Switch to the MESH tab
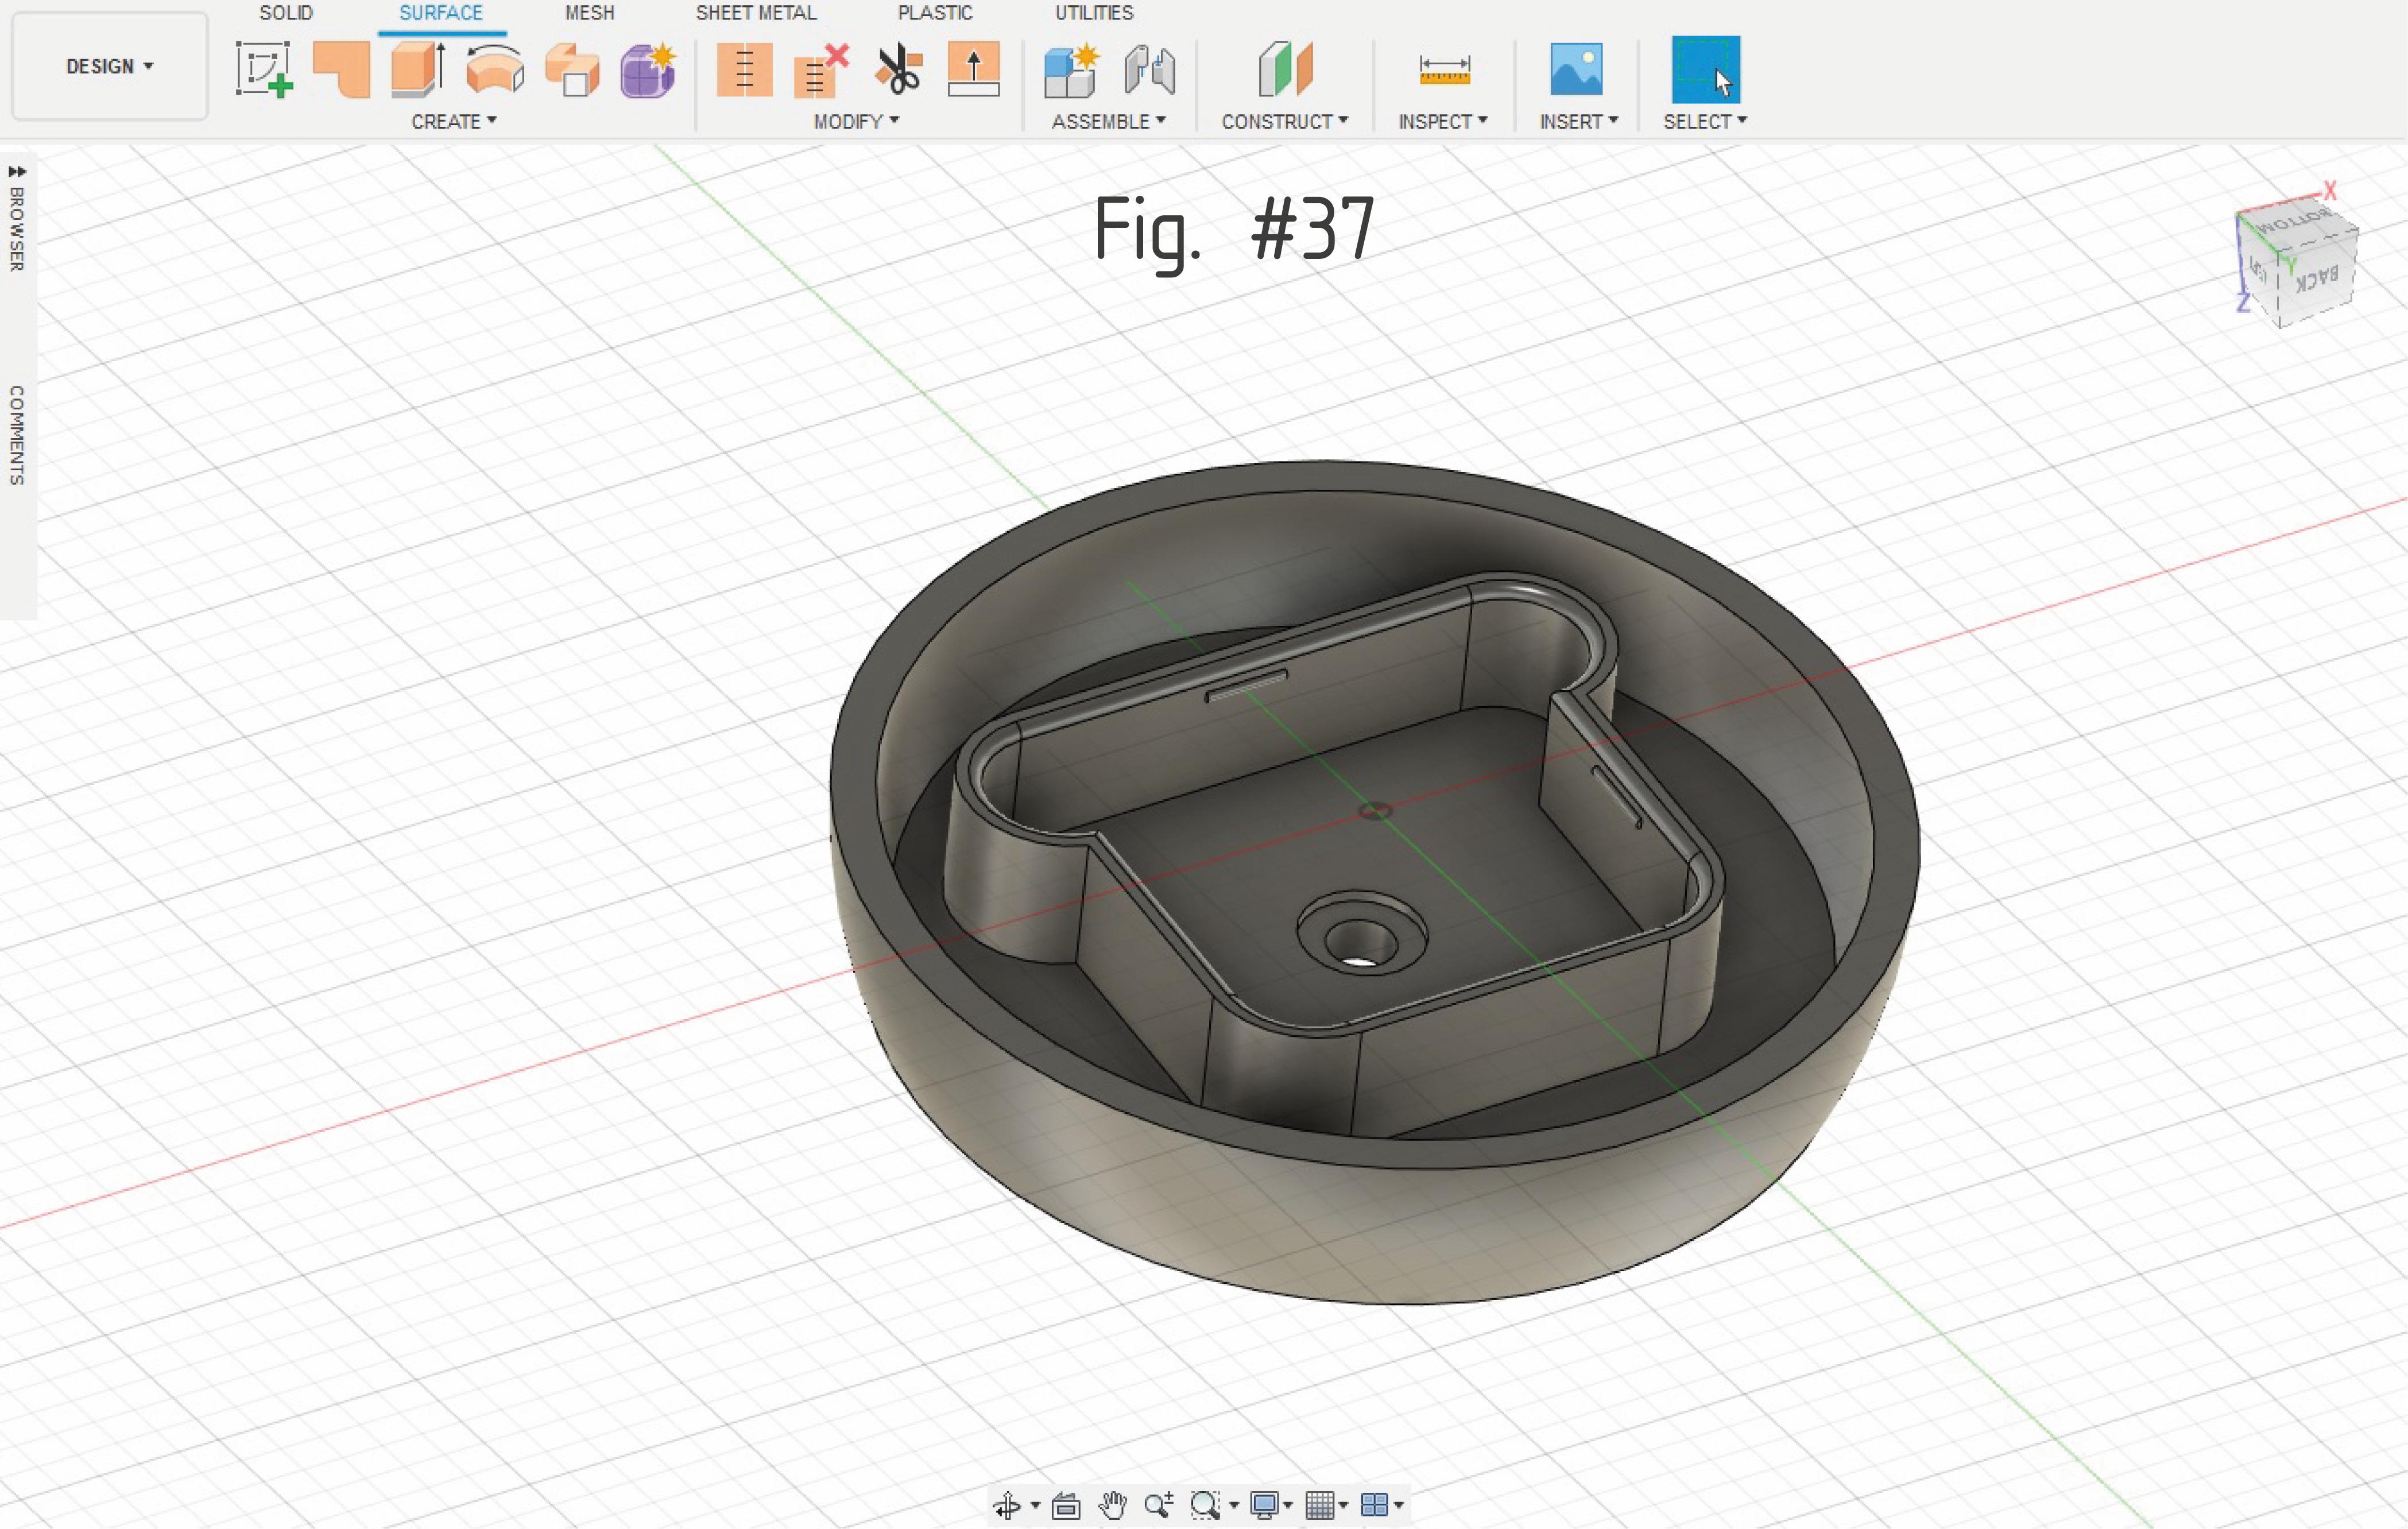 [590, 13]
